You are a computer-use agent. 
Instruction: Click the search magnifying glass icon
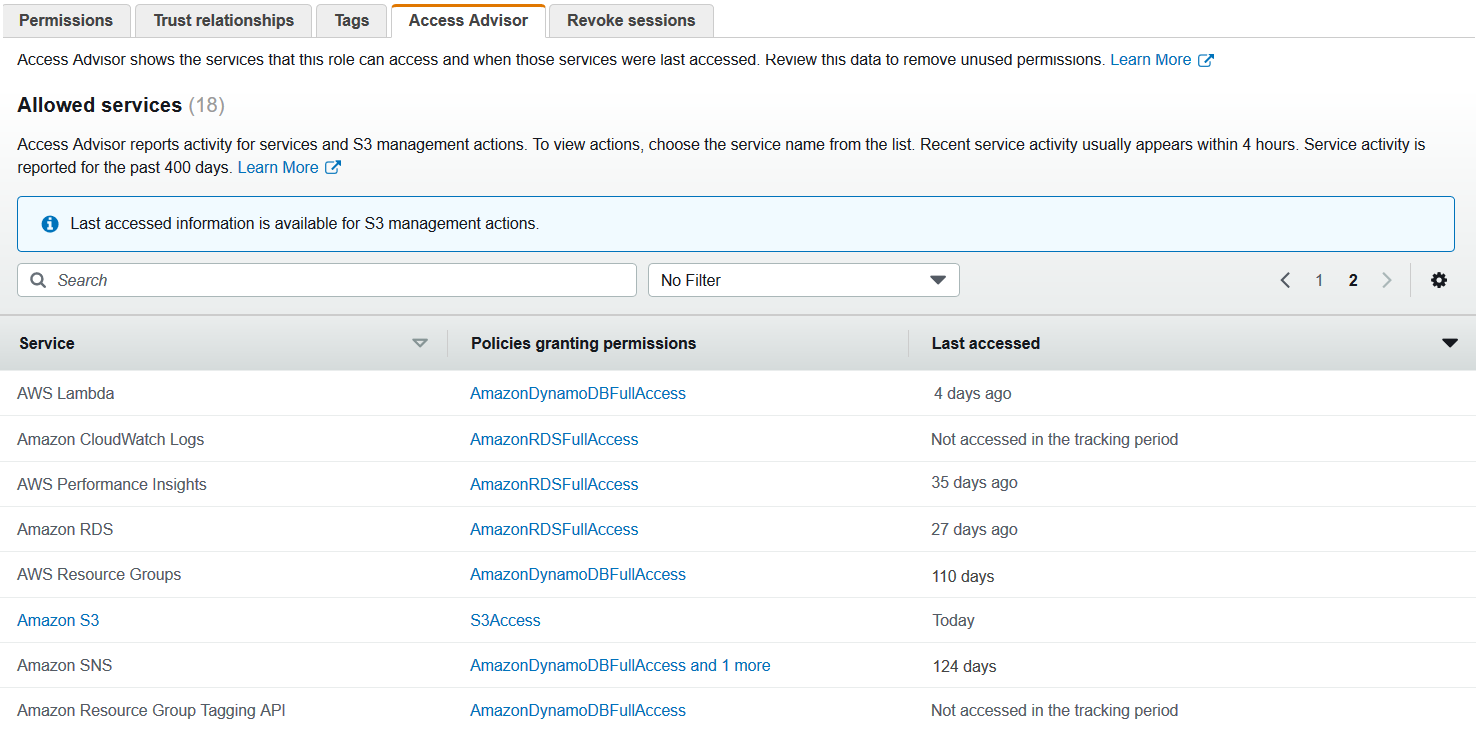(x=37, y=280)
